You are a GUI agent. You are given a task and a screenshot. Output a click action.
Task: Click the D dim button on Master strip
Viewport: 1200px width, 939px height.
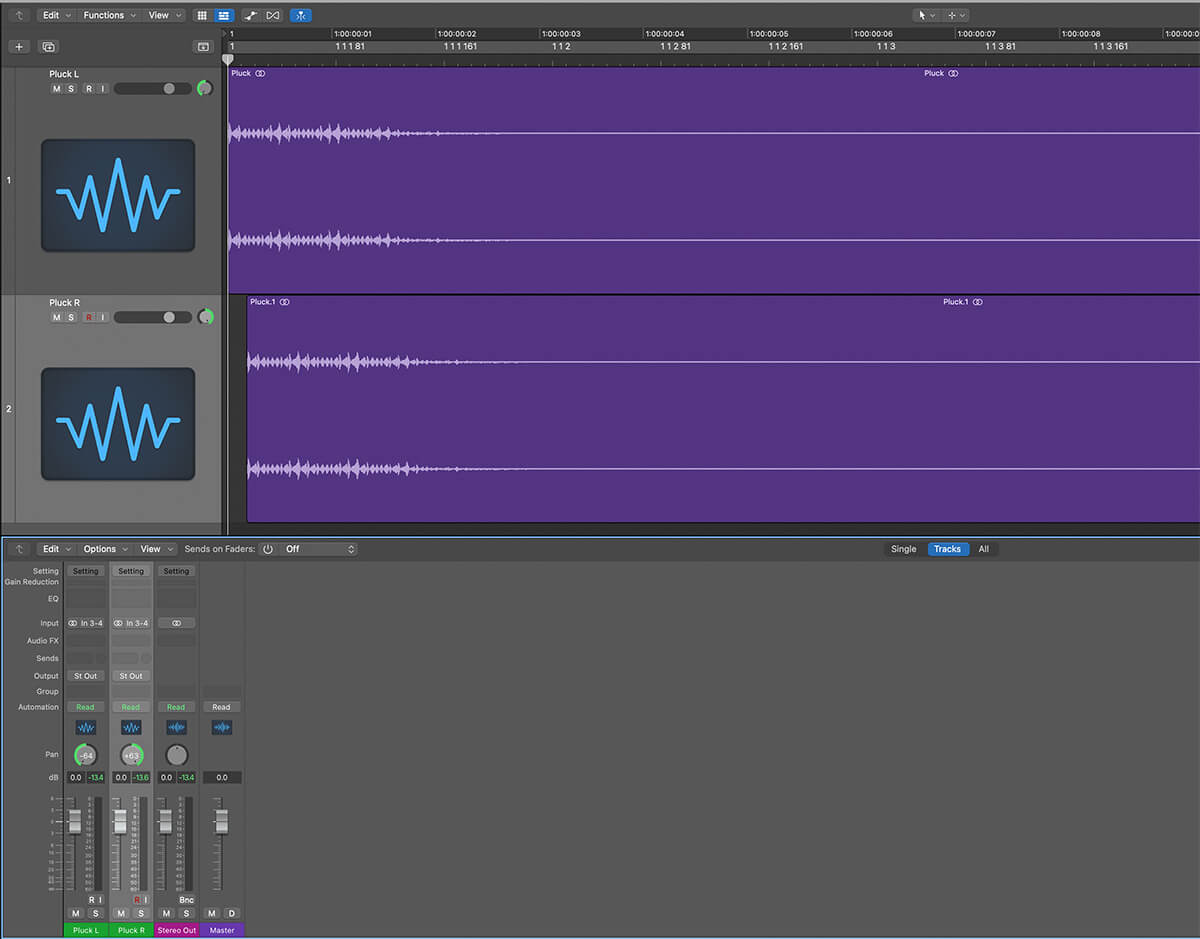point(231,914)
